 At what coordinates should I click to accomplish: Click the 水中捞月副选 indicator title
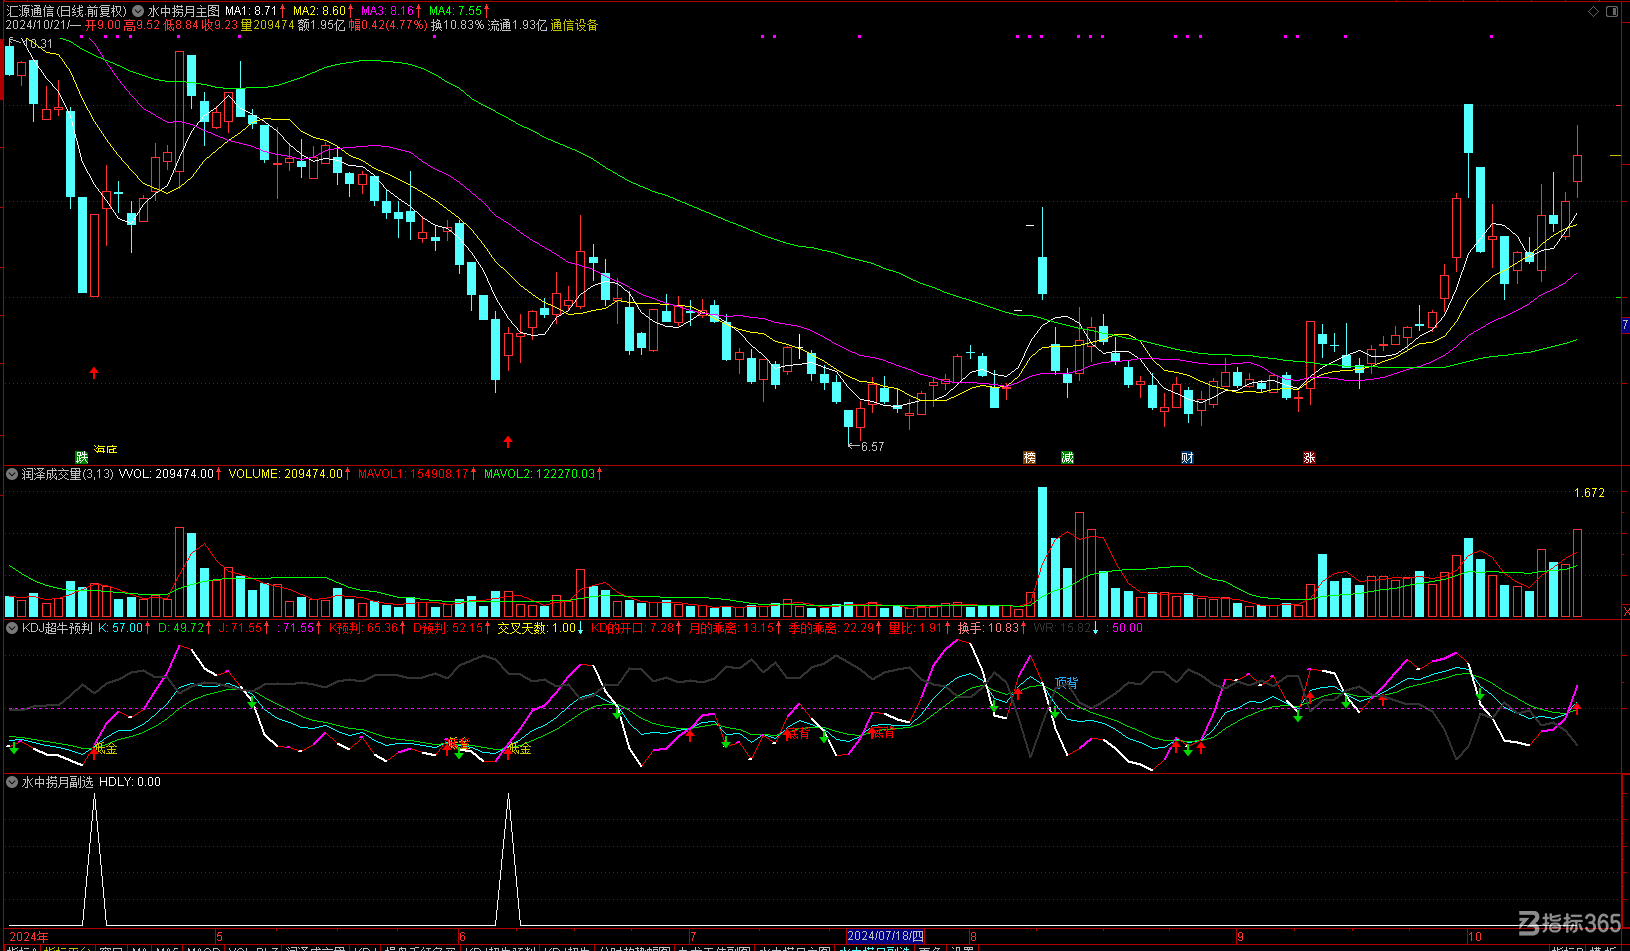57,782
